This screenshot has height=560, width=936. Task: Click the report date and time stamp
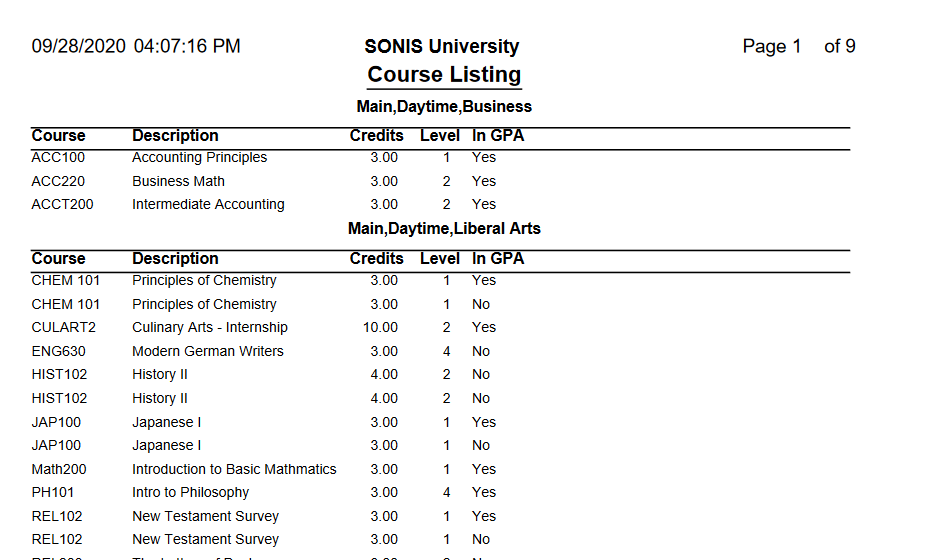click(x=136, y=47)
